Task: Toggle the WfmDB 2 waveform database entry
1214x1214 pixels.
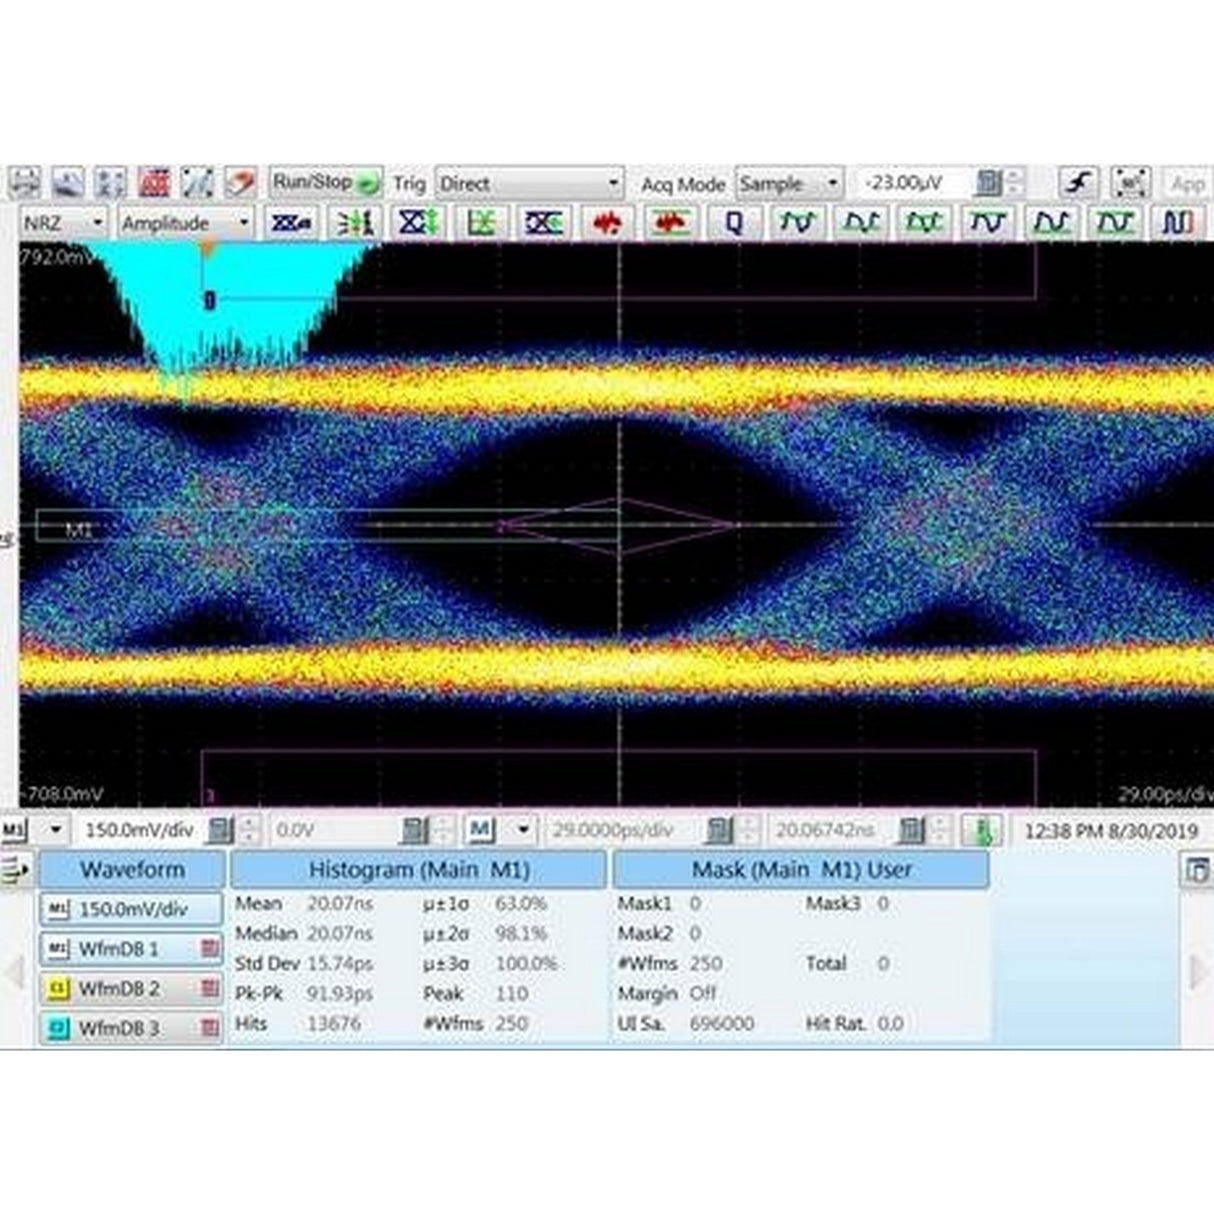Action: [131, 988]
